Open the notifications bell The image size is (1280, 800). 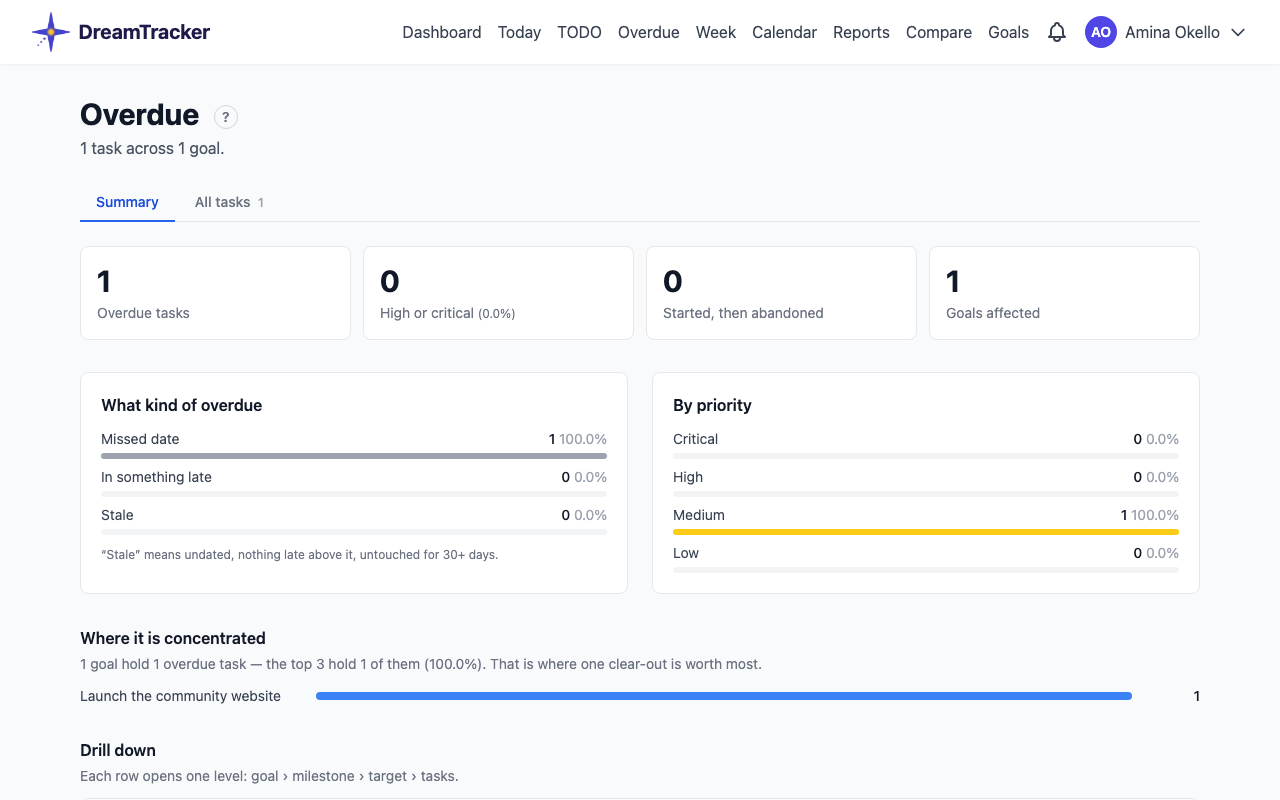coord(1057,32)
